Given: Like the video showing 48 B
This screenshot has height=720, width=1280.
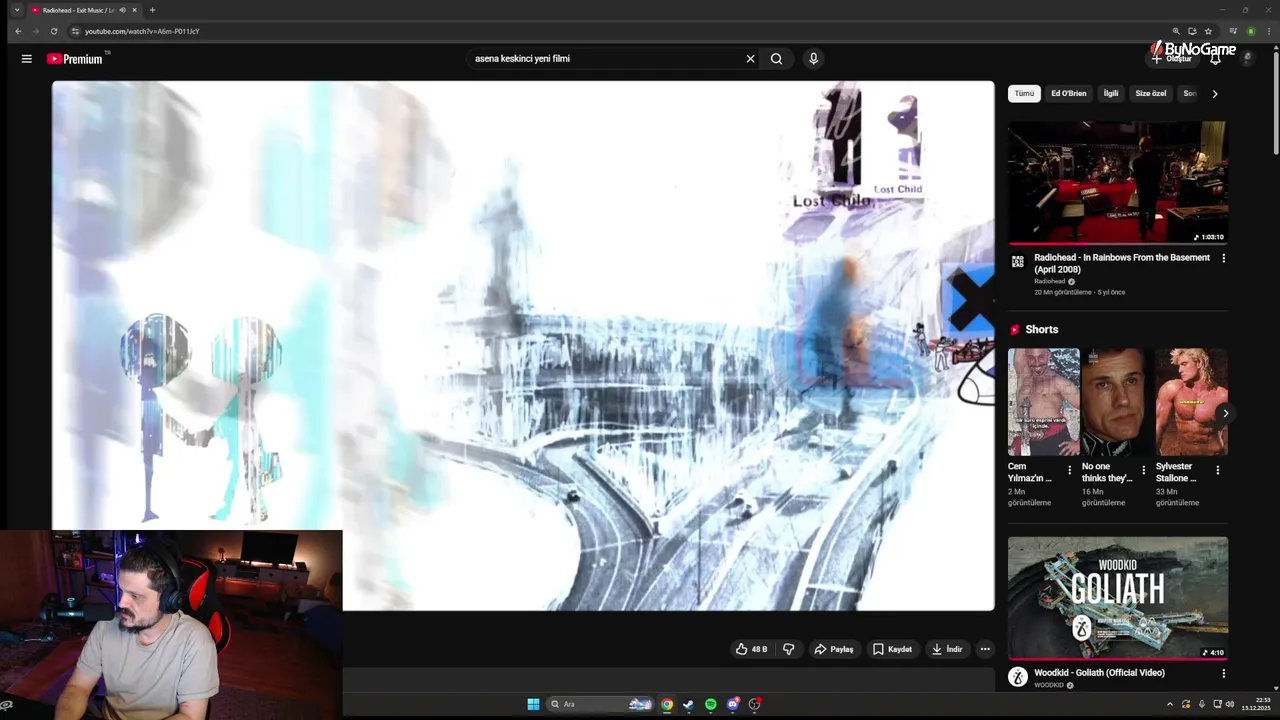Looking at the screenshot, I should [751, 649].
